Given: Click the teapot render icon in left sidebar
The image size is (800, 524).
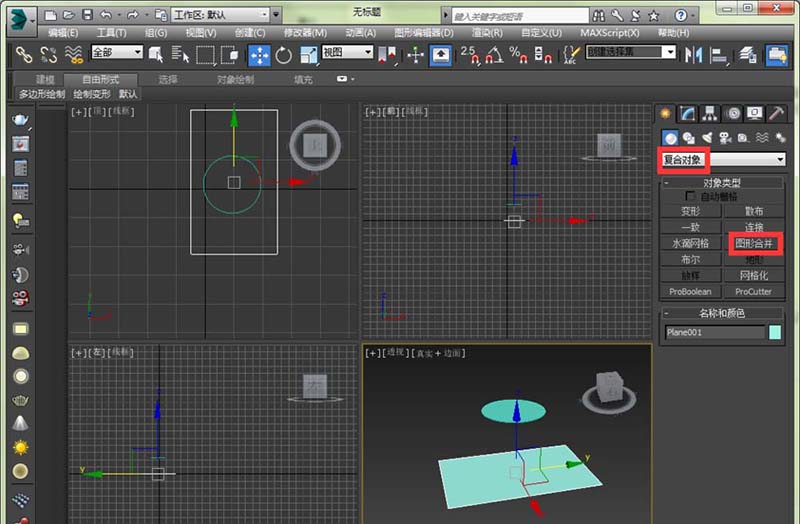Looking at the screenshot, I should (x=20, y=120).
